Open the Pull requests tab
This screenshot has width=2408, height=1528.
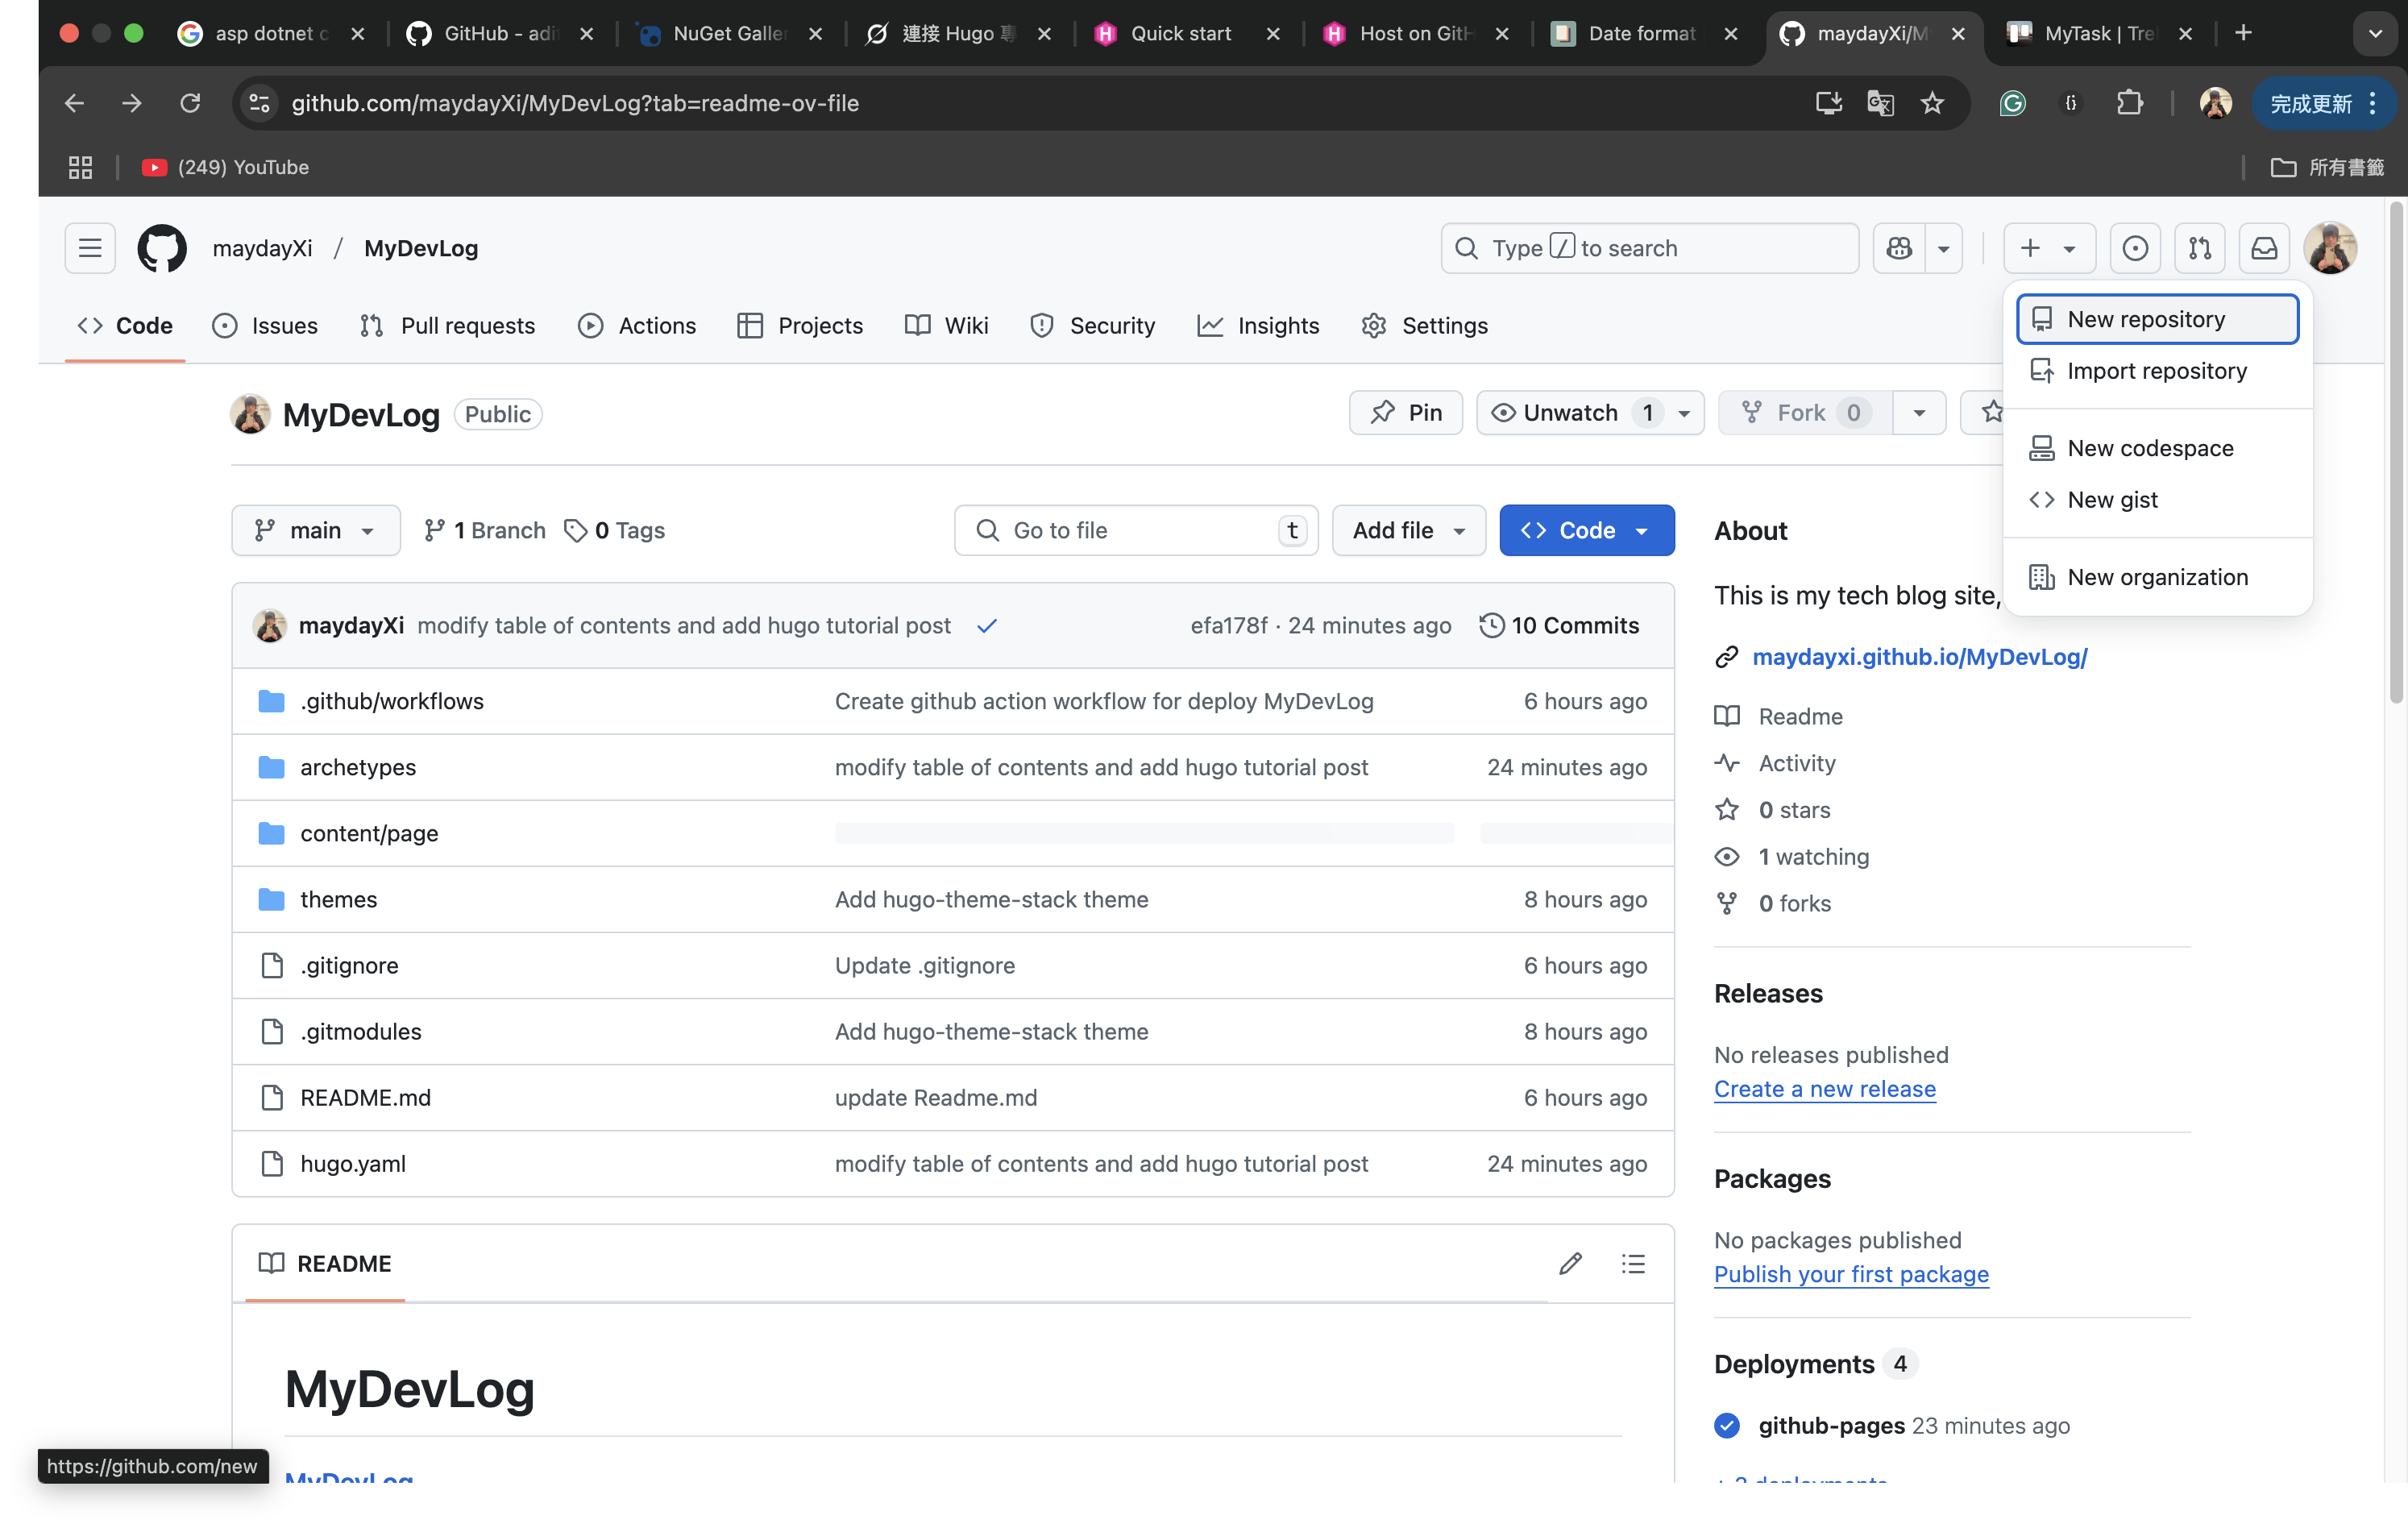(x=447, y=325)
